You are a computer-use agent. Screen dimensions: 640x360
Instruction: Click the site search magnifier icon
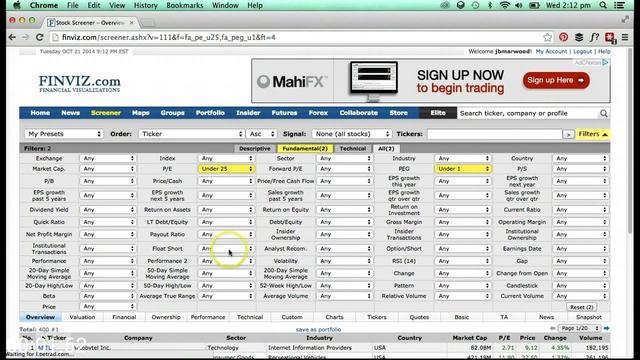point(604,113)
